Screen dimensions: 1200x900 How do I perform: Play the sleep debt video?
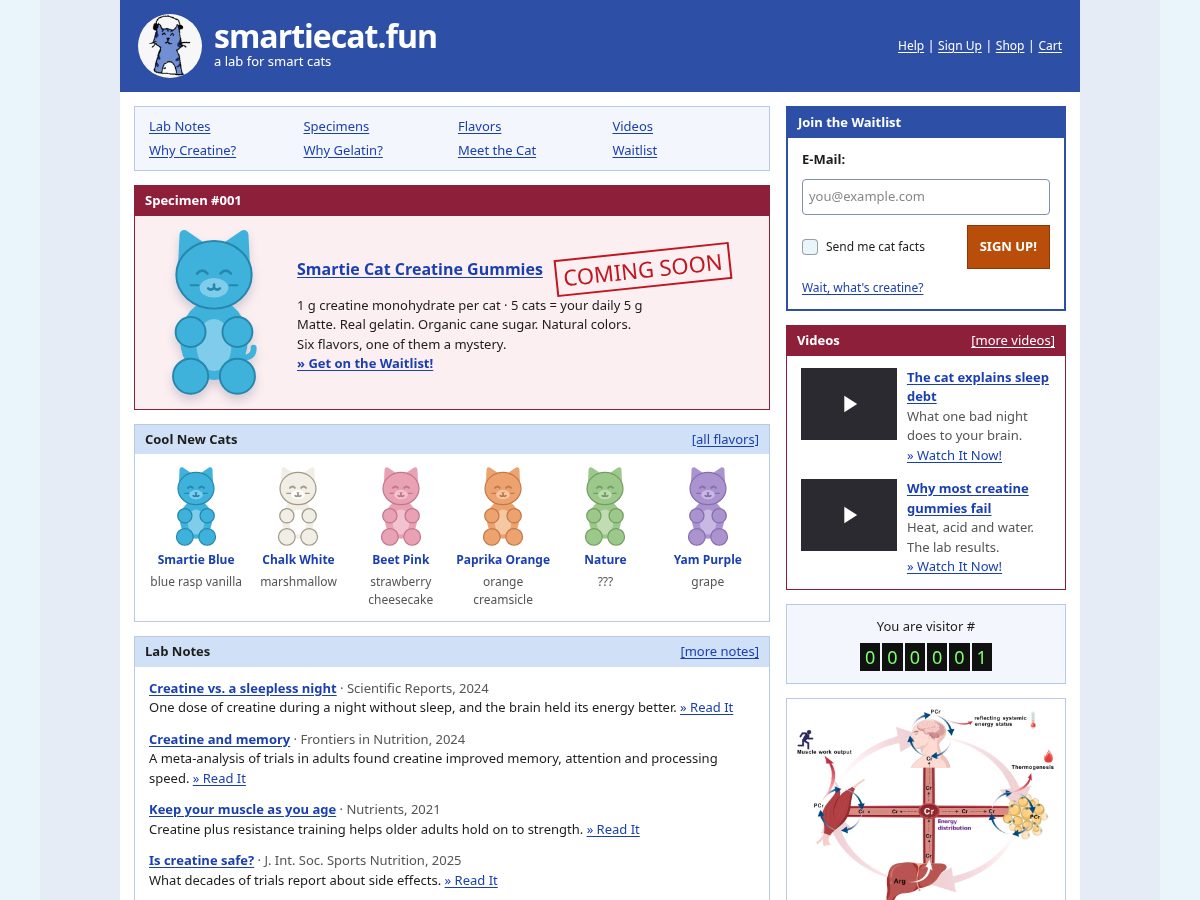coord(849,404)
